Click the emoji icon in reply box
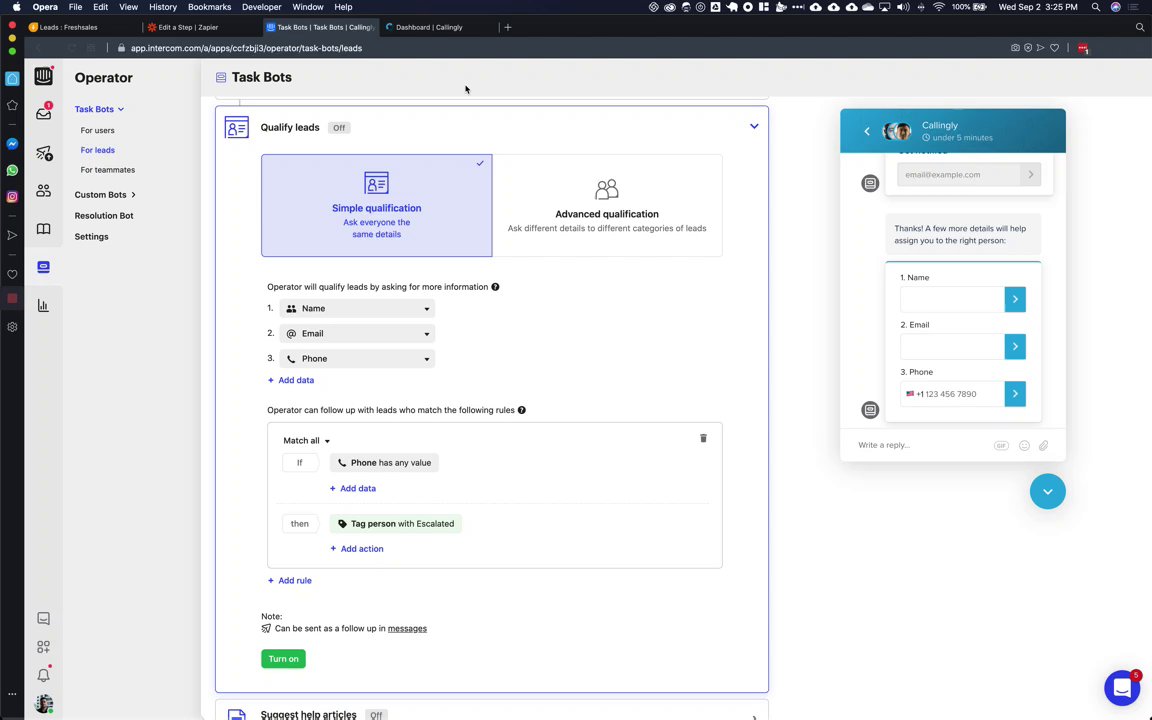 click(1024, 445)
